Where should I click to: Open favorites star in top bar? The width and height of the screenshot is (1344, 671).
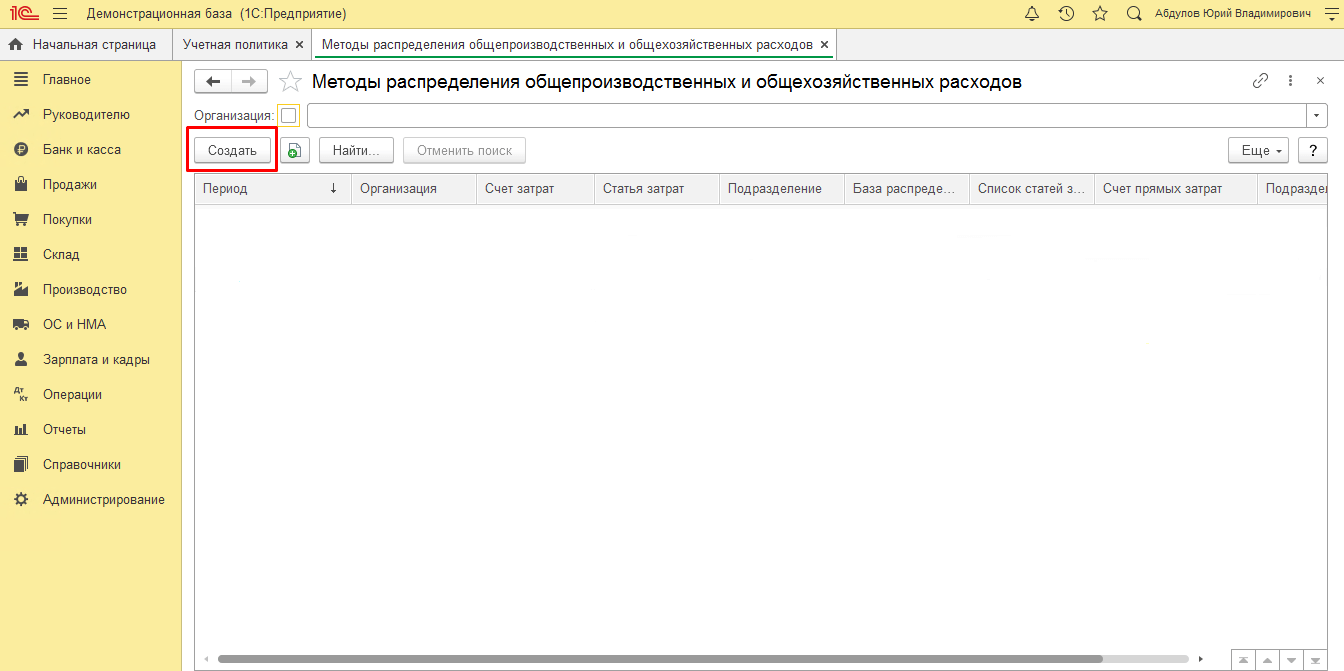[1100, 14]
